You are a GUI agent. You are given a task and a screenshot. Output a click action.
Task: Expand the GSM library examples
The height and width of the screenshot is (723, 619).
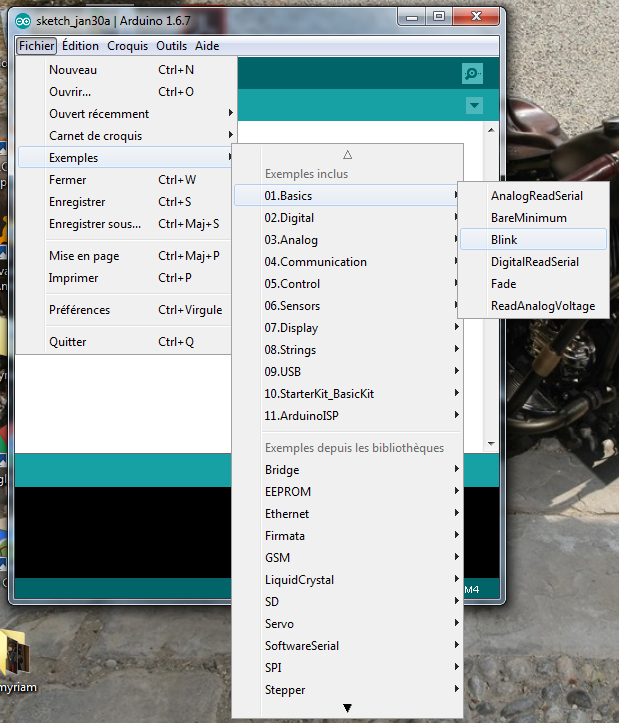point(347,558)
